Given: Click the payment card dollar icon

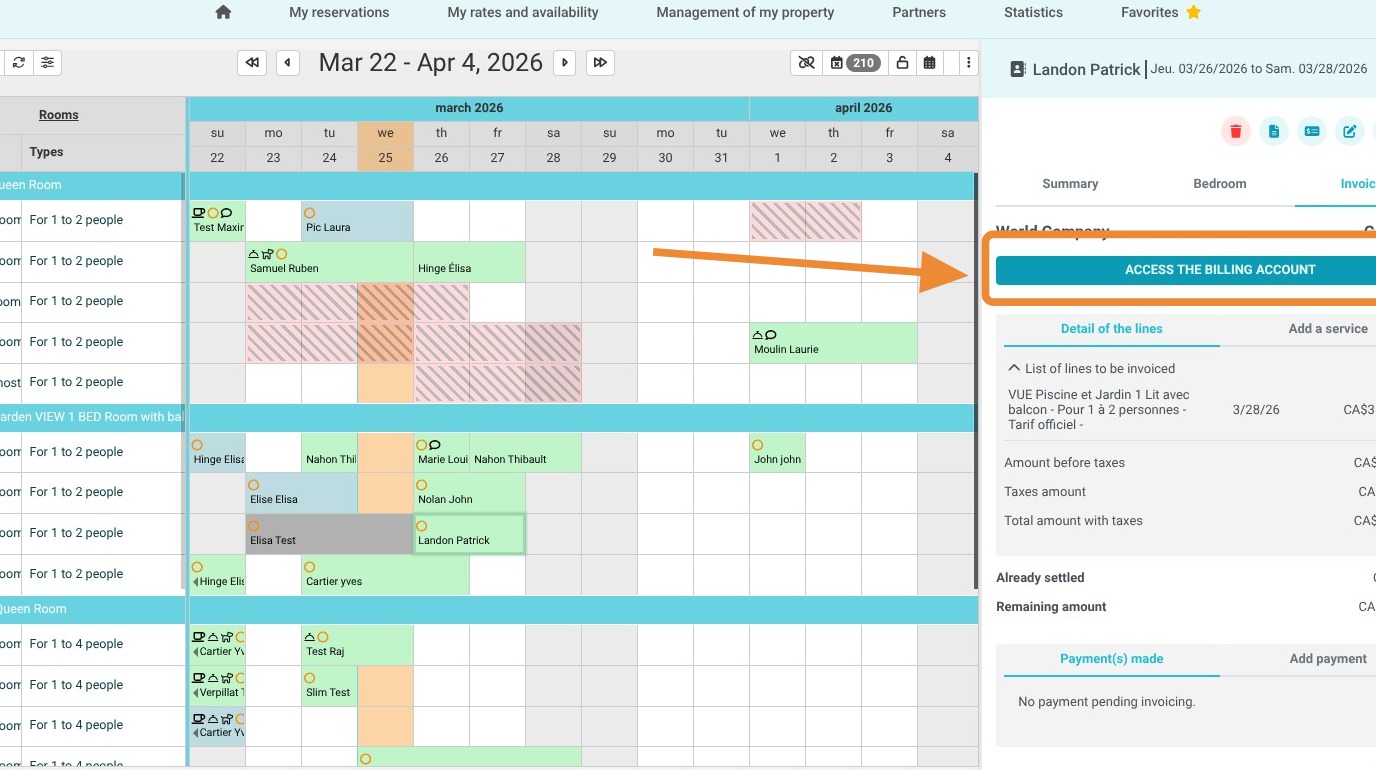Looking at the screenshot, I should 1312,131.
